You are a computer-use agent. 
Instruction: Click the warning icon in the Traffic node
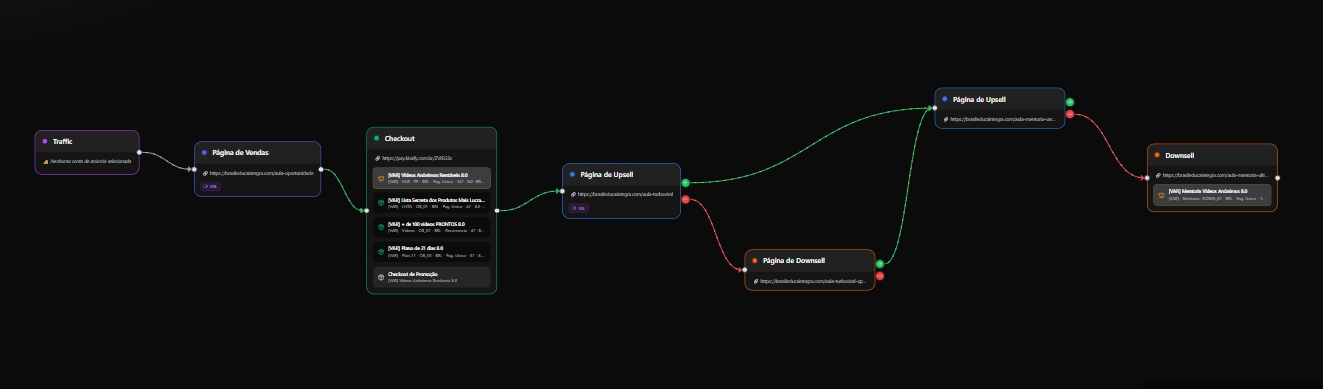45,161
